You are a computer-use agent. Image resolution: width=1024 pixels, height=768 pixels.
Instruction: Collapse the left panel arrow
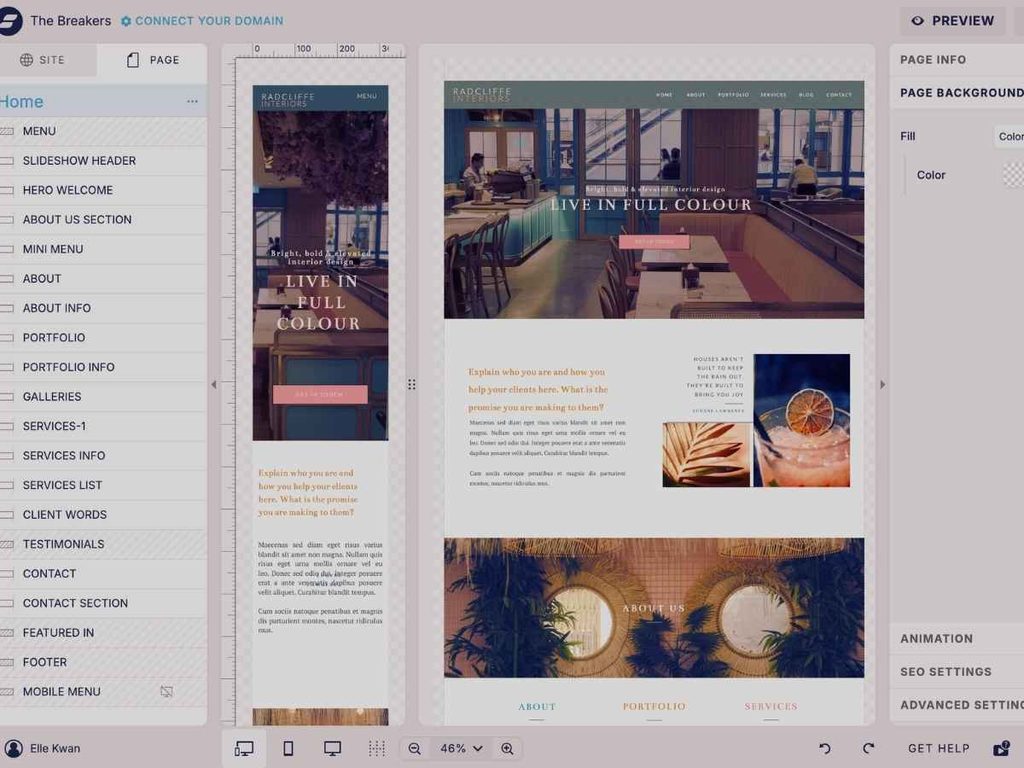click(214, 385)
